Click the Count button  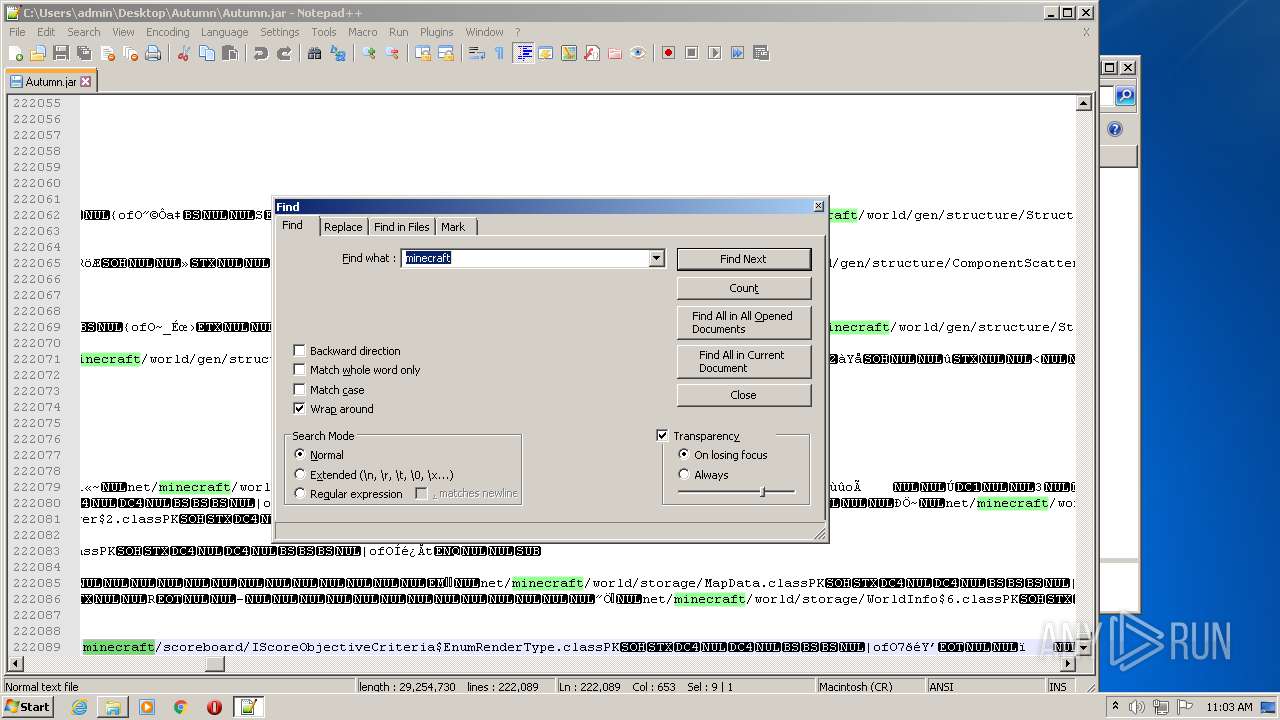(744, 288)
